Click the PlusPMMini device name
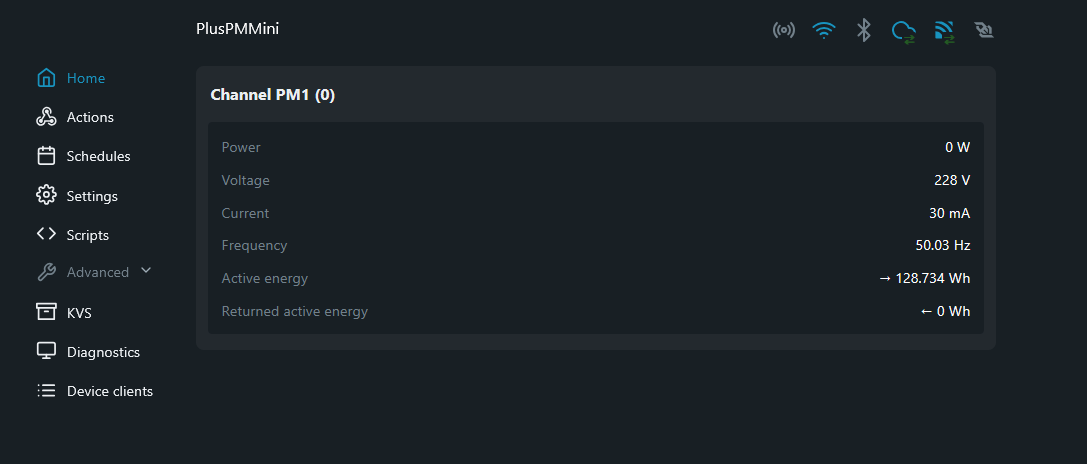Image resolution: width=1087 pixels, height=464 pixels. tap(237, 29)
